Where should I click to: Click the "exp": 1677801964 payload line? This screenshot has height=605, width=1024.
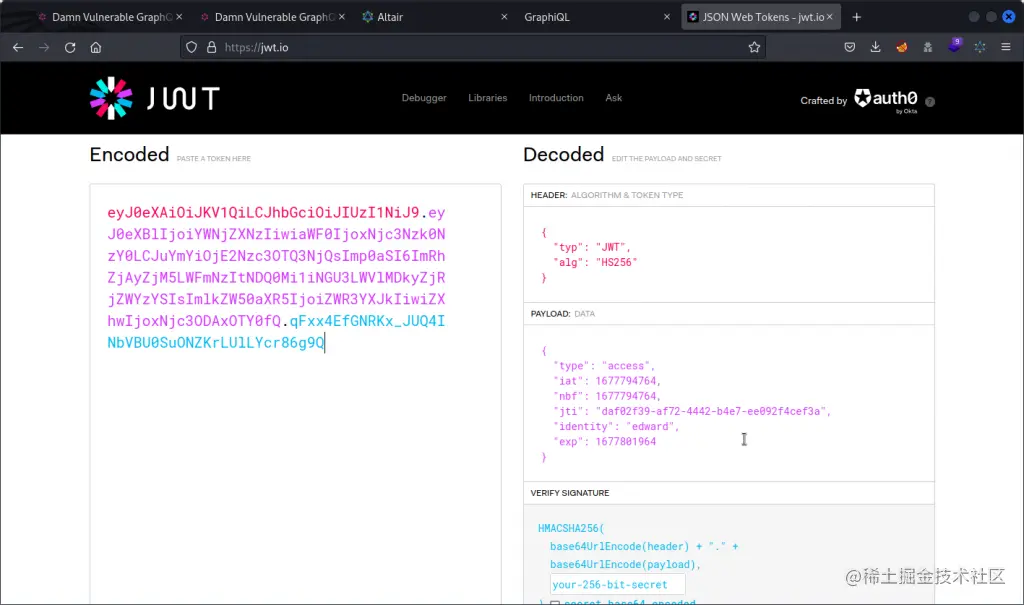(605, 442)
